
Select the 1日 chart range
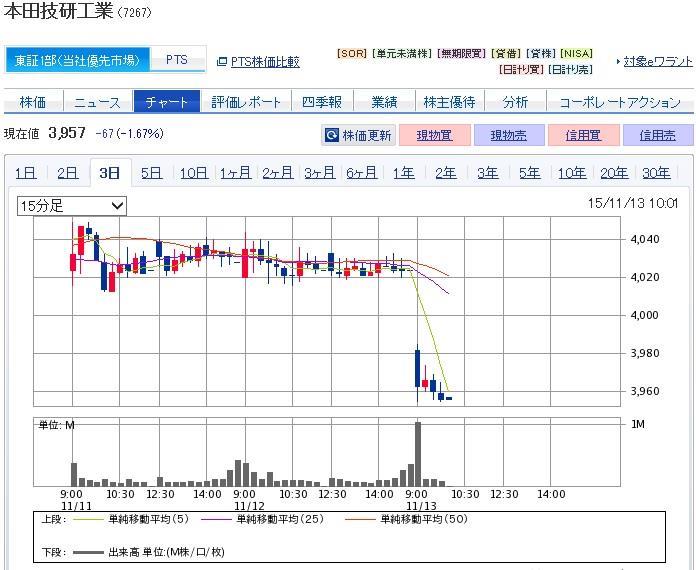(26, 172)
